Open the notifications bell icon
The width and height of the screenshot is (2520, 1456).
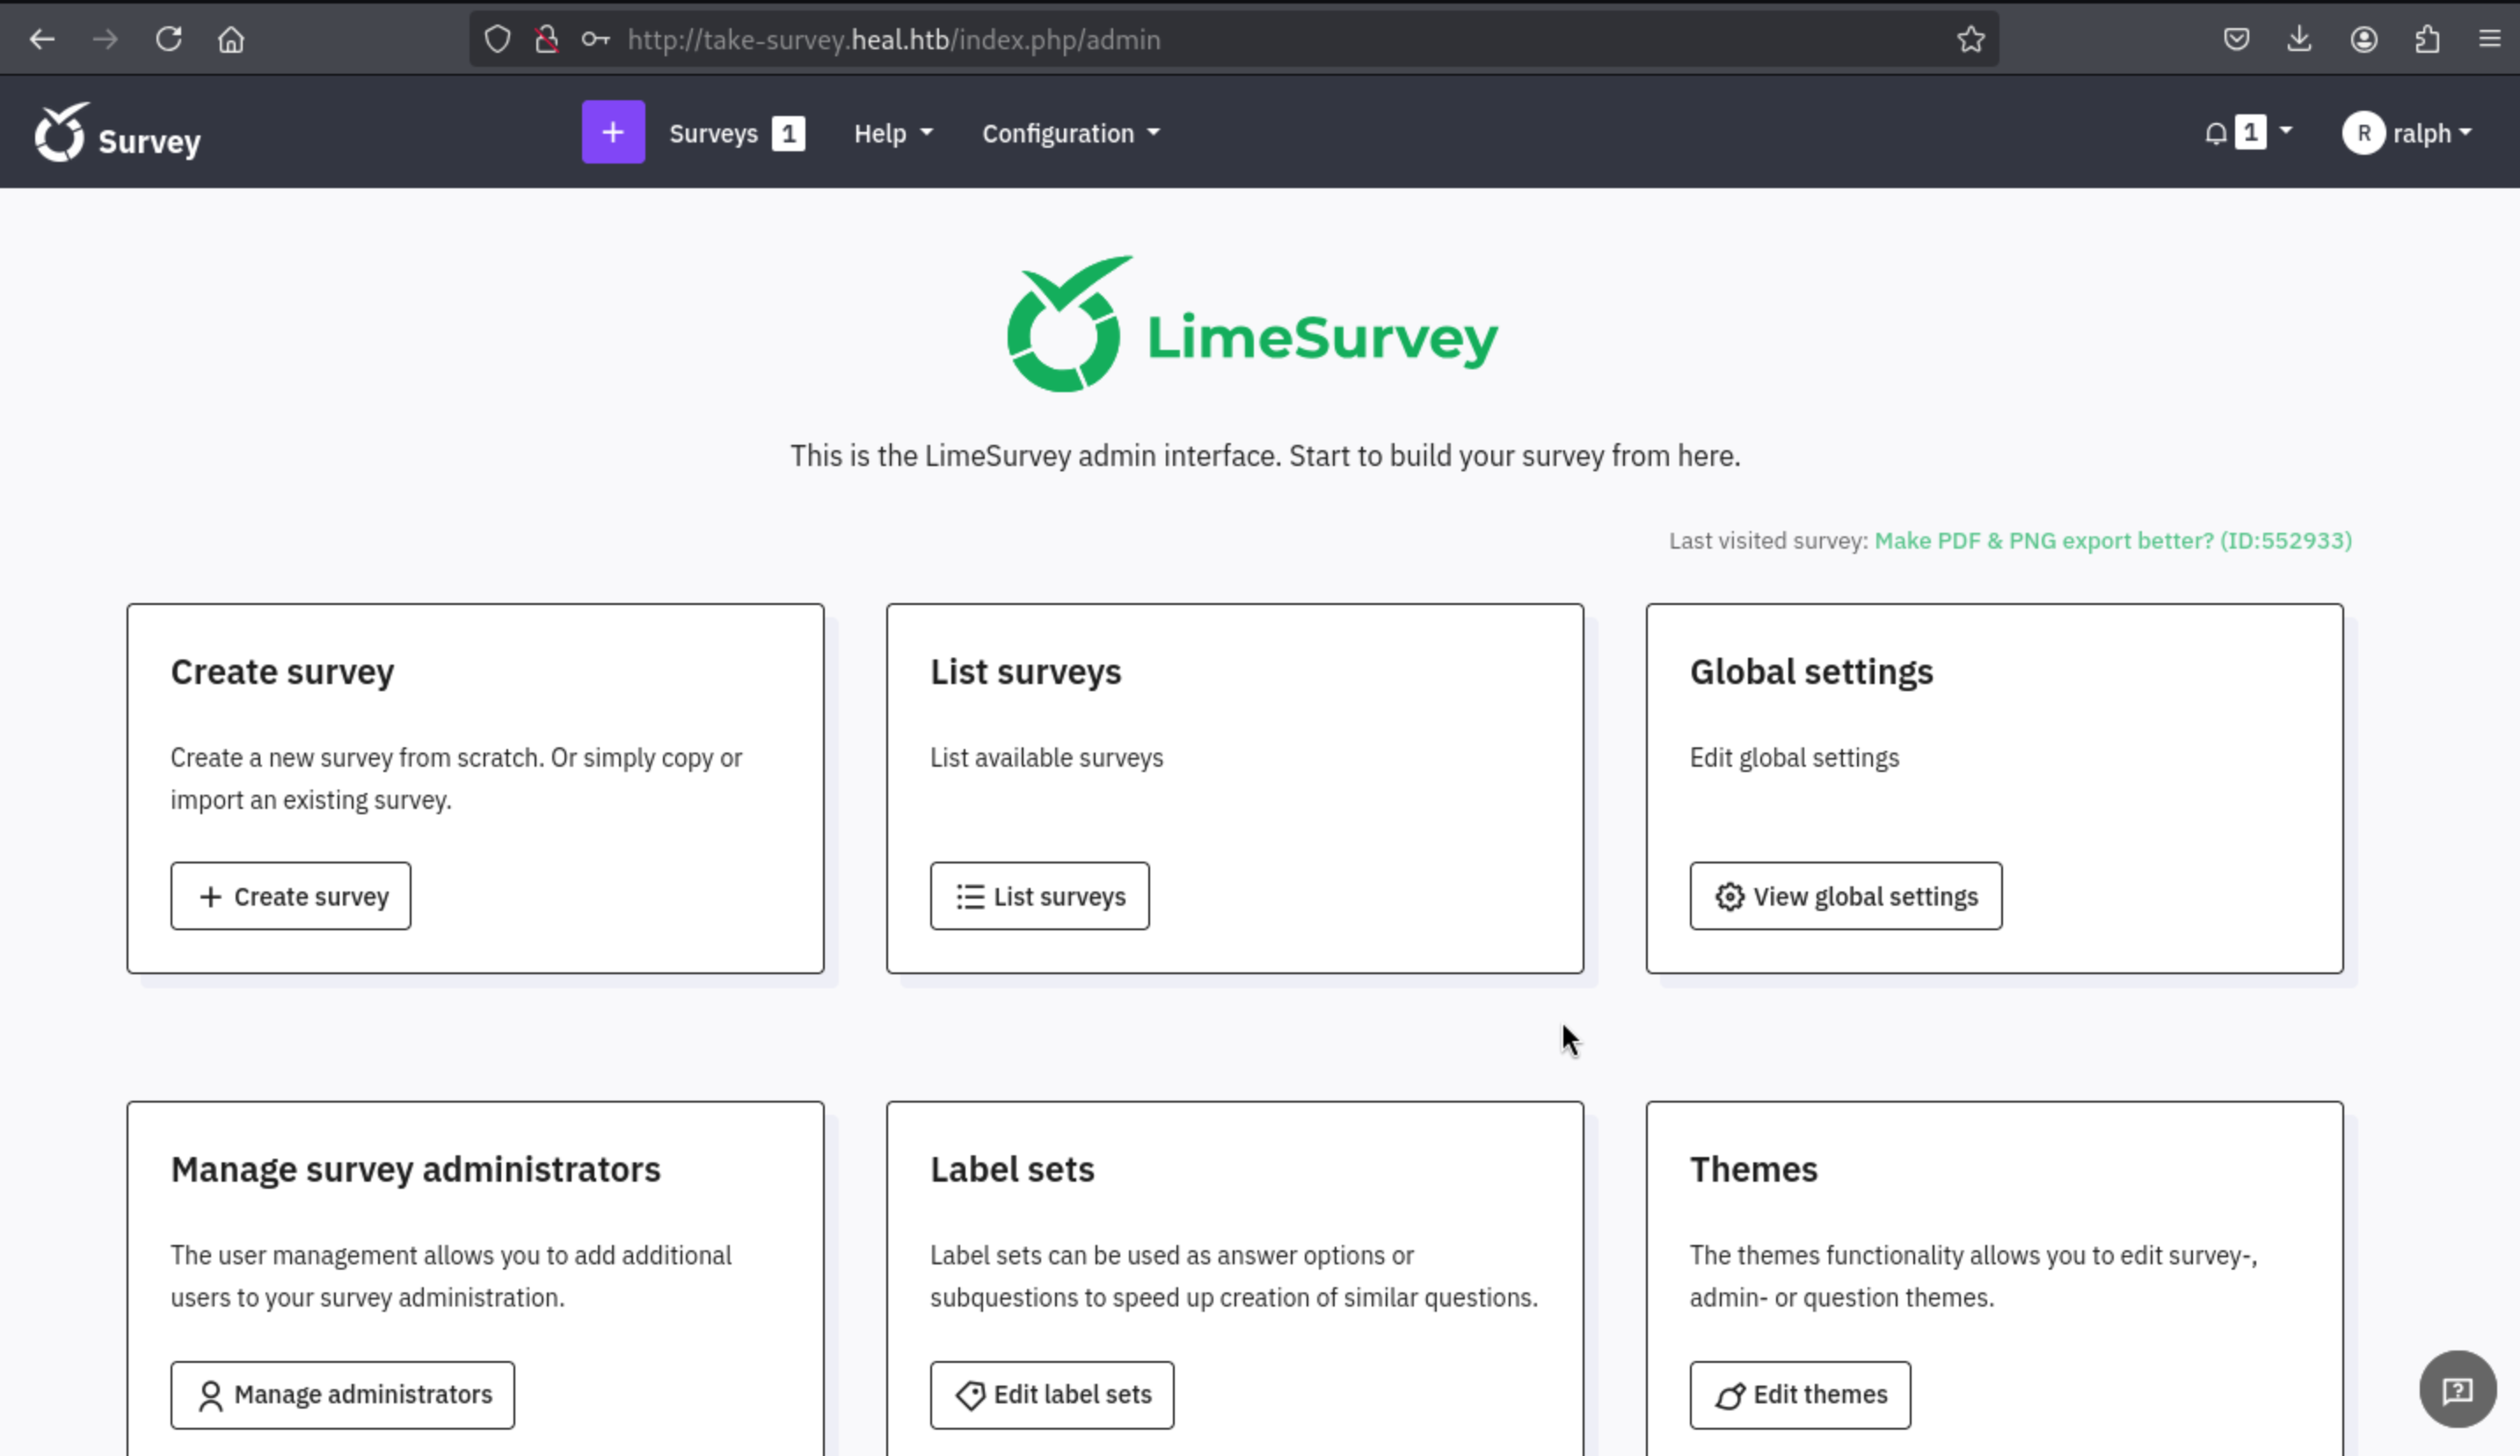coord(2215,133)
